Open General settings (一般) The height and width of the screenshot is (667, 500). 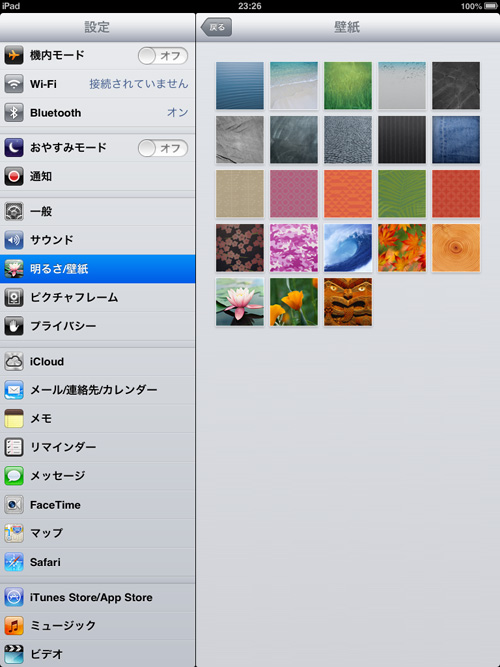[x=97, y=211]
